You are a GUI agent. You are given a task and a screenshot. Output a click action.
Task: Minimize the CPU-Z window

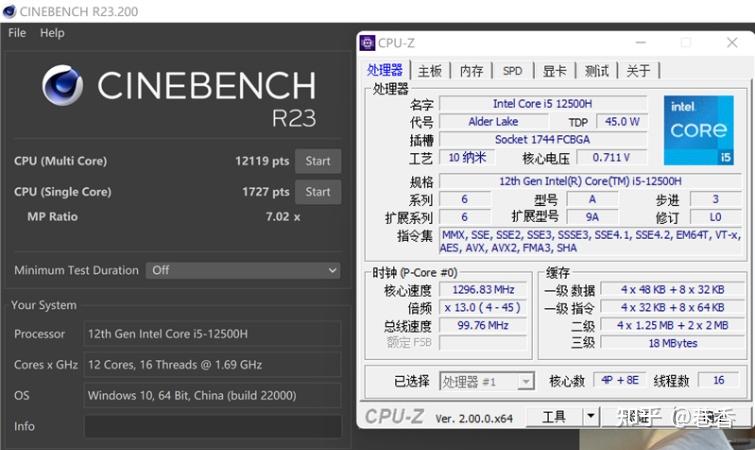click(640, 43)
